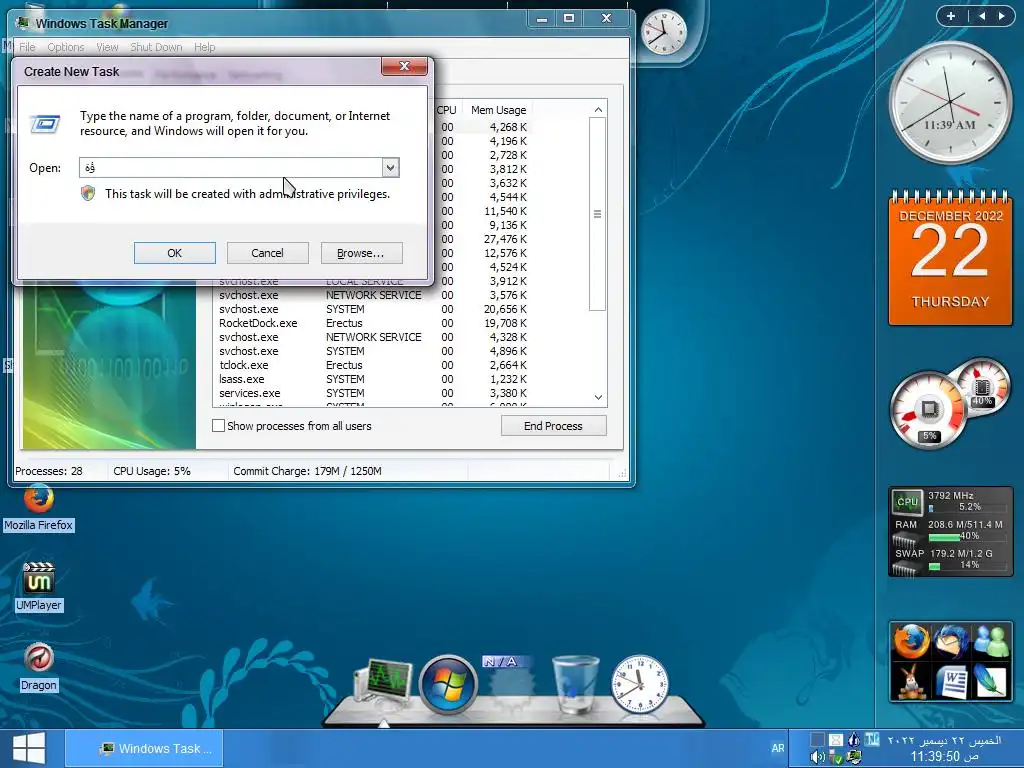The width and height of the screenshot is (1024, 768).
Task: Click the clock icon in RocketDock
Action: coord(640,684)
